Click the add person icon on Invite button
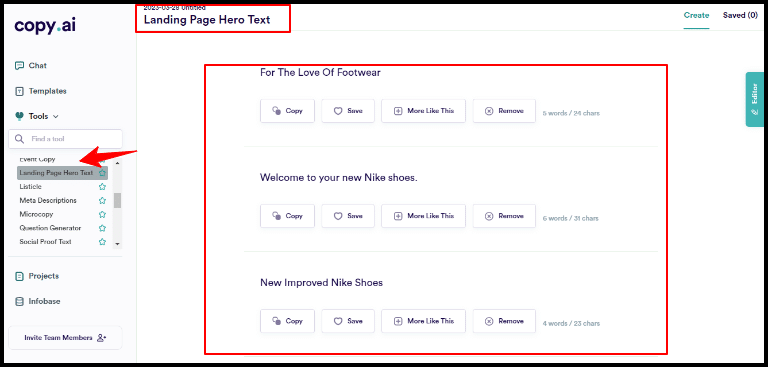 tap(101, 338)
